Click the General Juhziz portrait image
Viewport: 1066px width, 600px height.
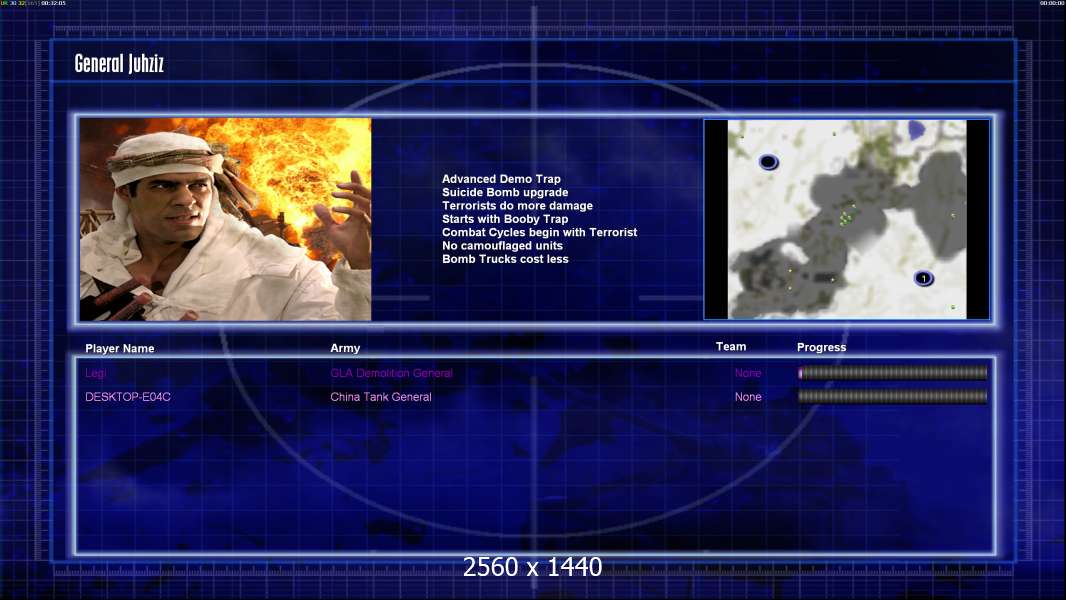pos(225,219)
